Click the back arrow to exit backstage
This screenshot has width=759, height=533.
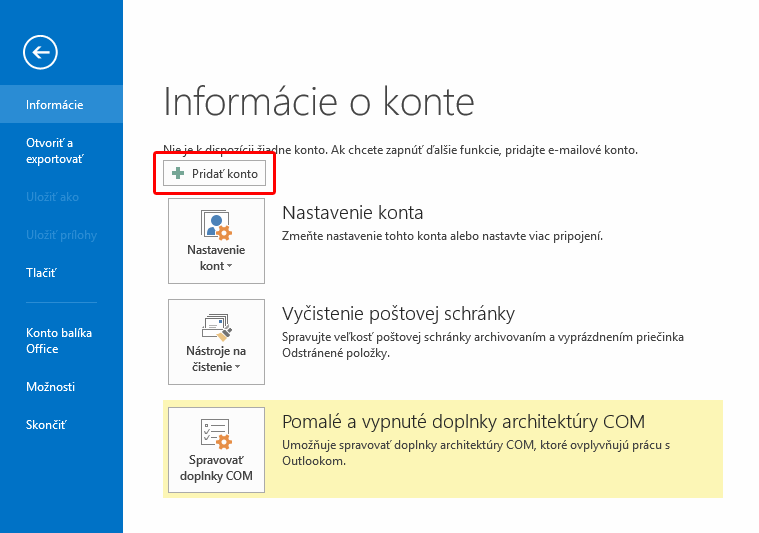click(x=42, y=51)
